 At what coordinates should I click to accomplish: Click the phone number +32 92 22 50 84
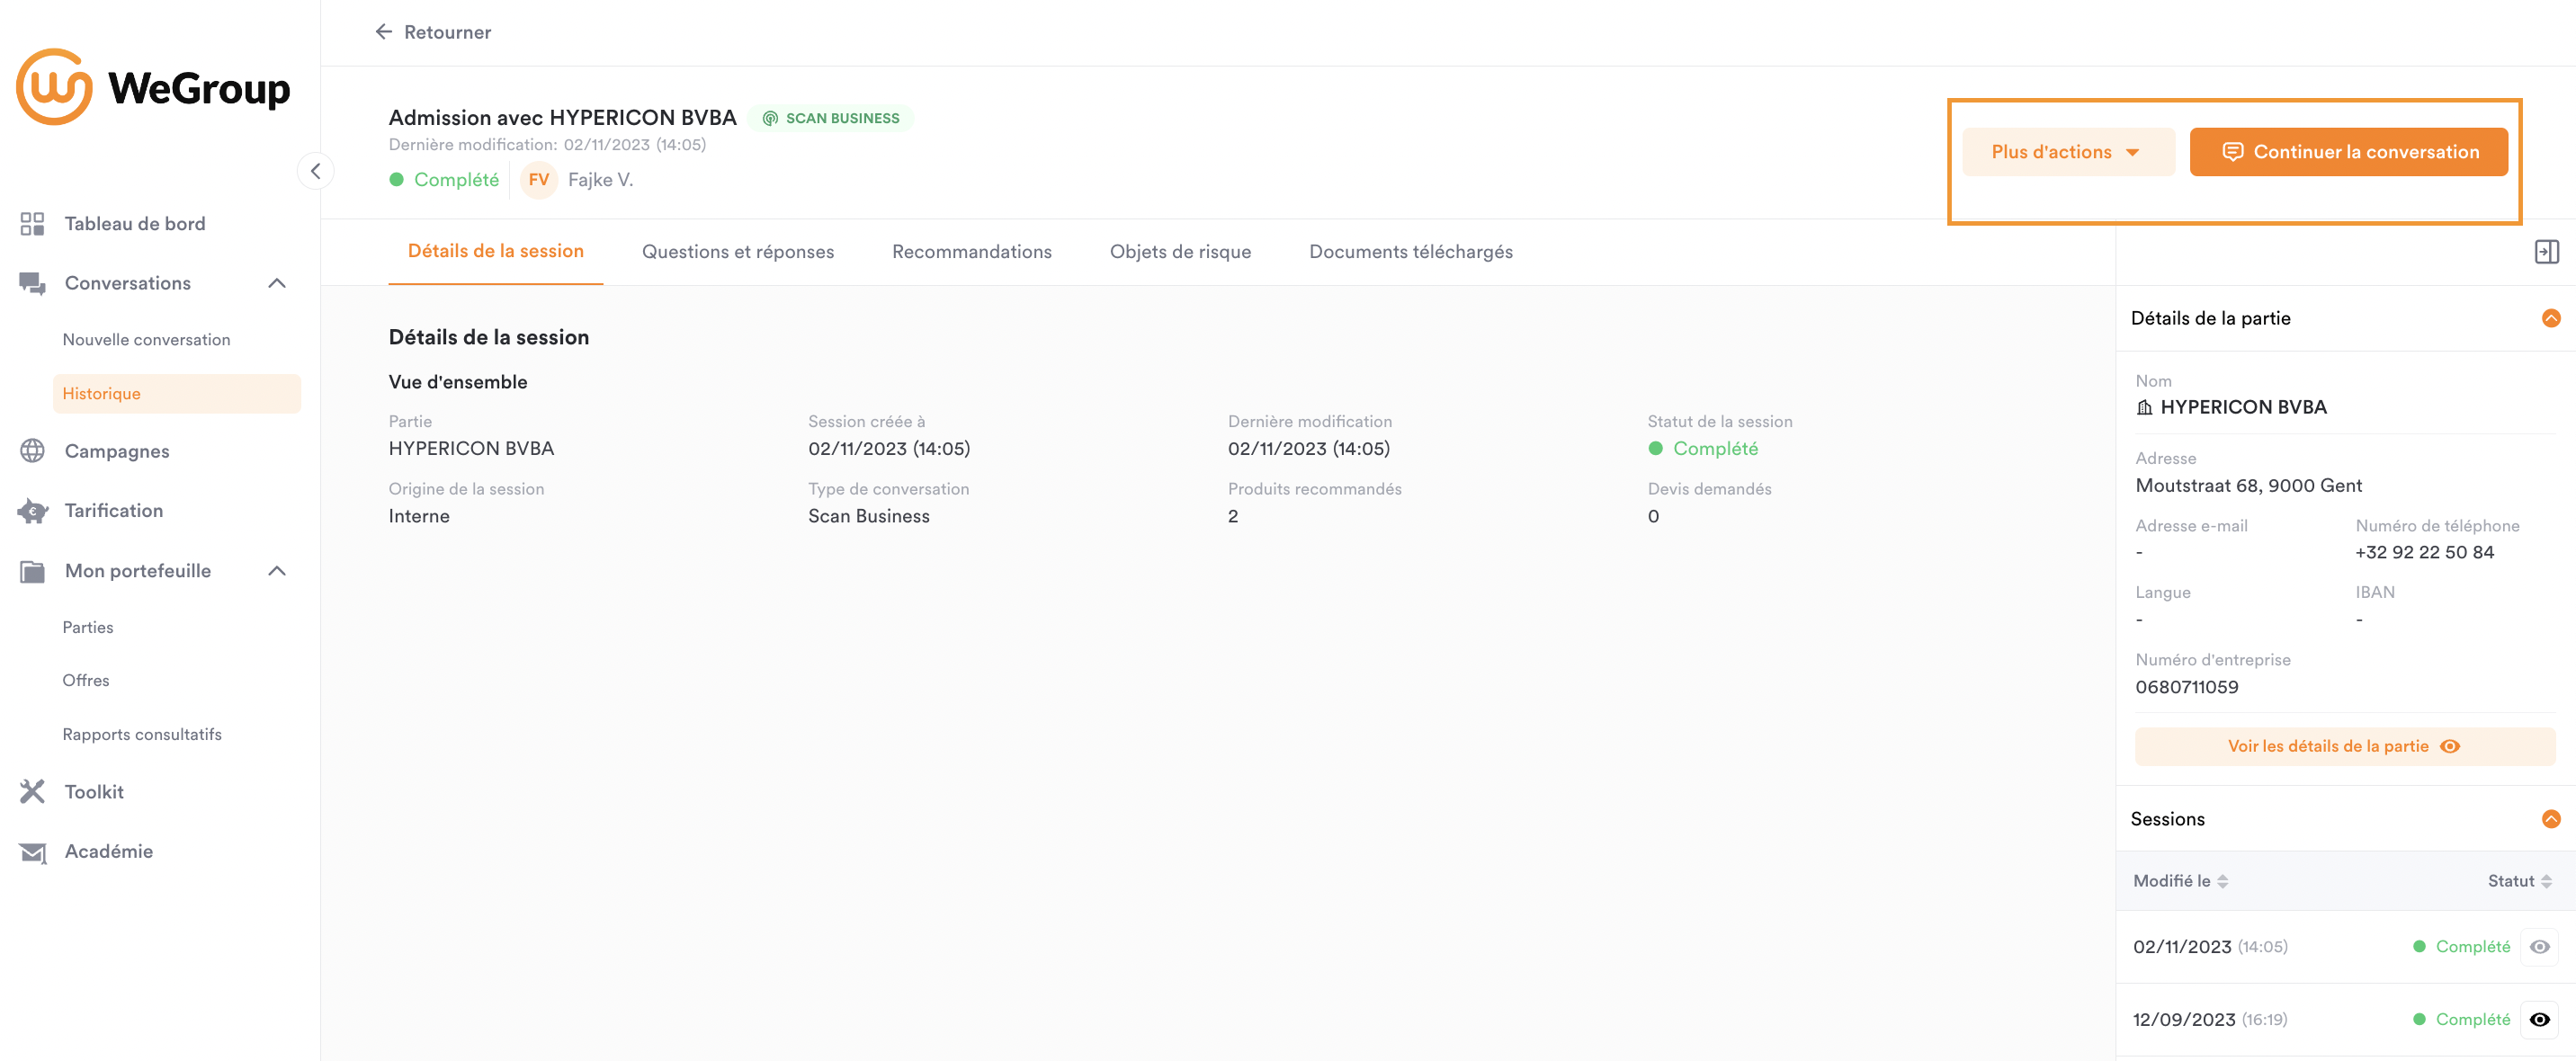(x=2424, y=553)
